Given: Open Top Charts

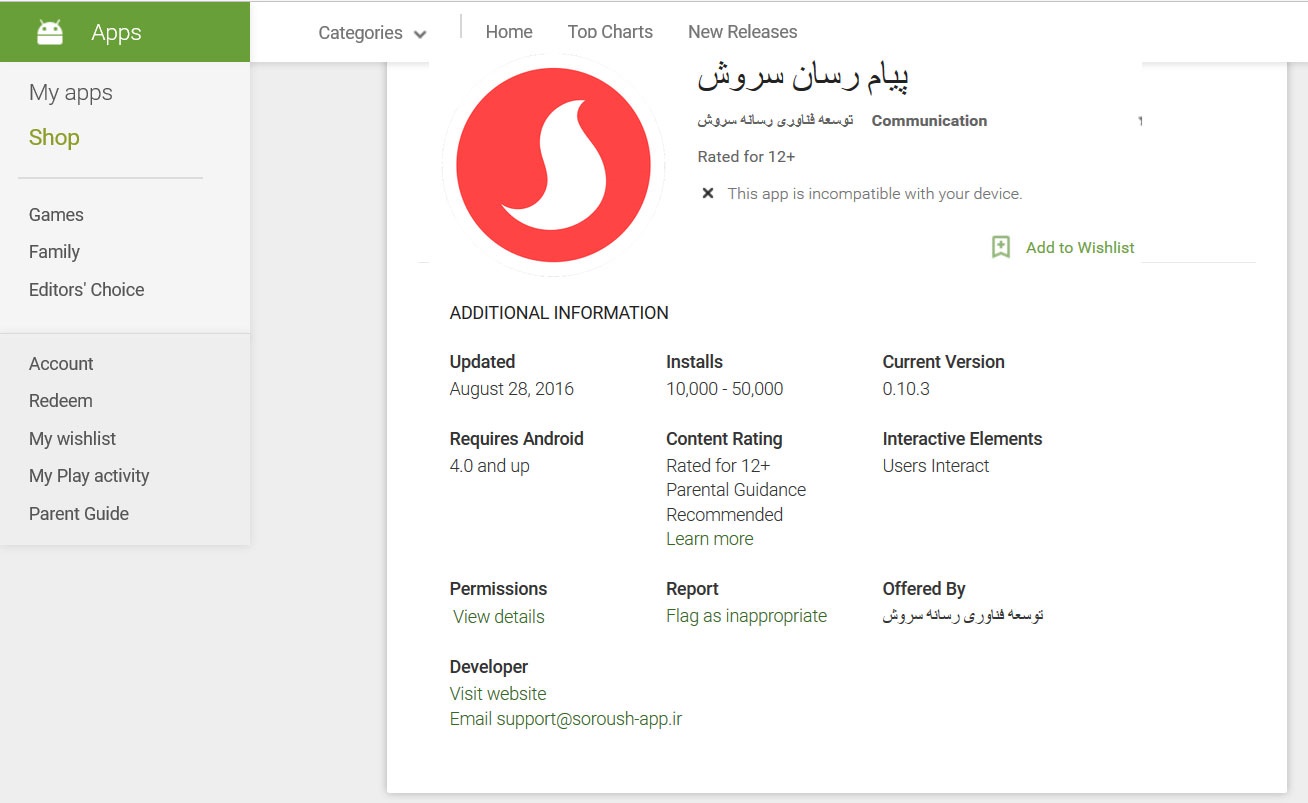Looking at the screenshot, I should pyautogui.click(x=610, y=32).
